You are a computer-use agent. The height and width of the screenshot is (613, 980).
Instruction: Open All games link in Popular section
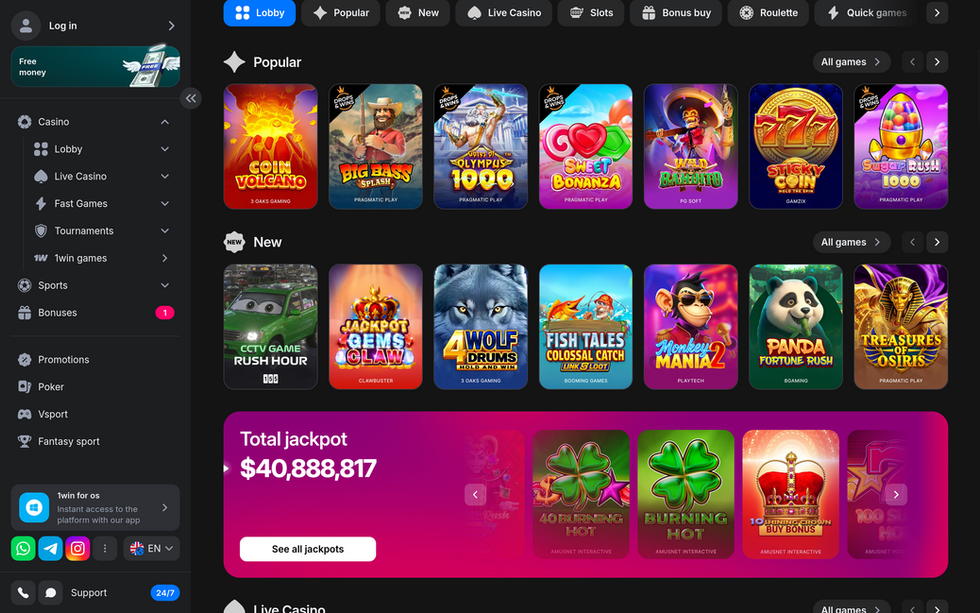tap(851, 62)
